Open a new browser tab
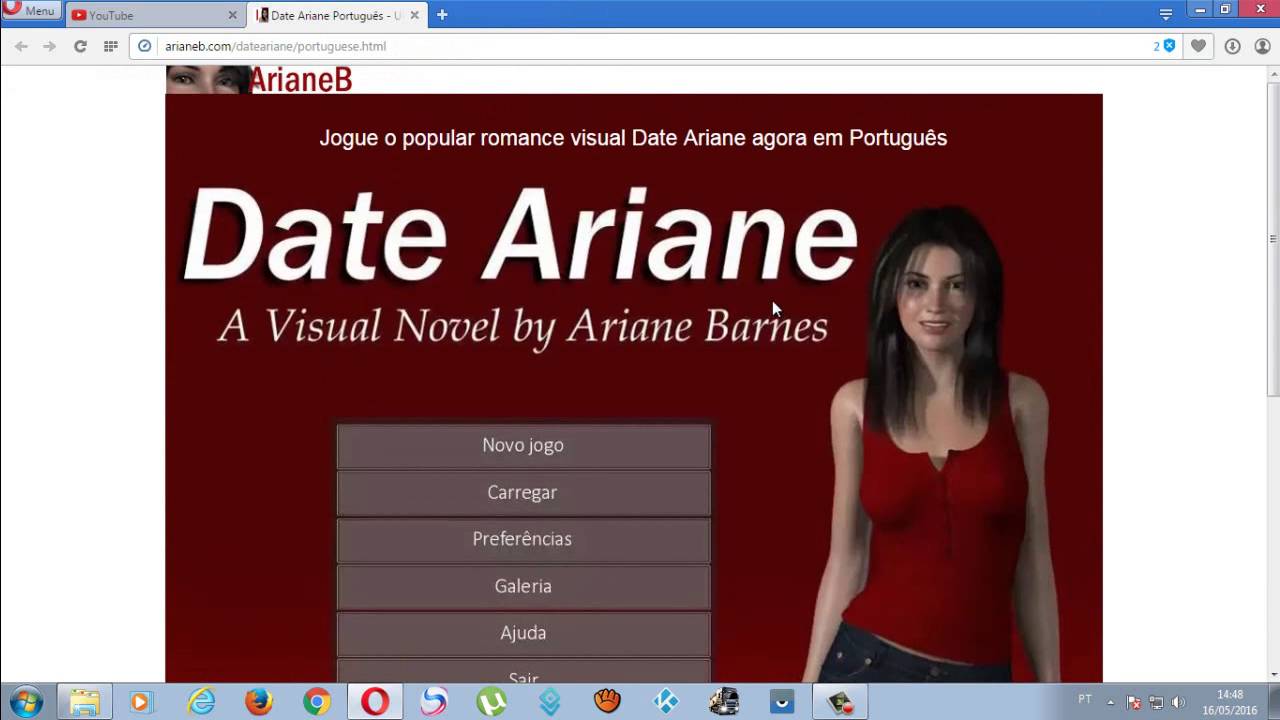 442,15
